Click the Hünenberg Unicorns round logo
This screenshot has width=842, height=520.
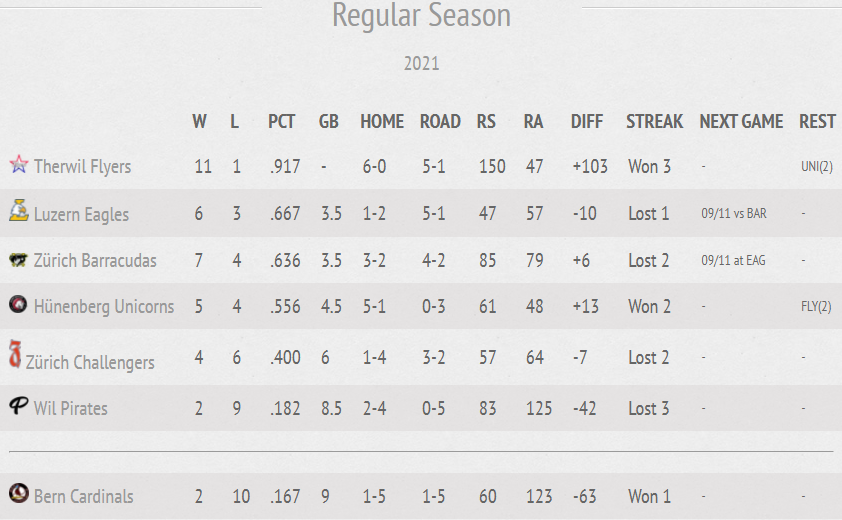(x=18, y=304)
